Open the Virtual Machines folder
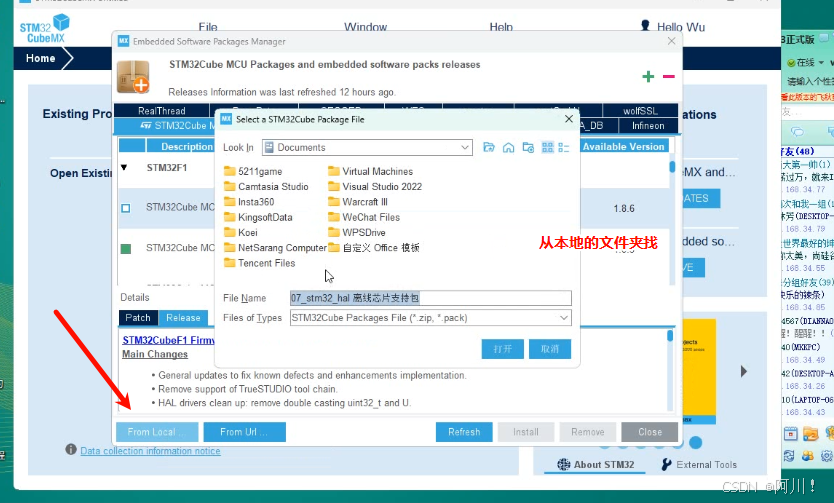The width and height of the screenshot is (834, 503). click(x=370, y=171)
